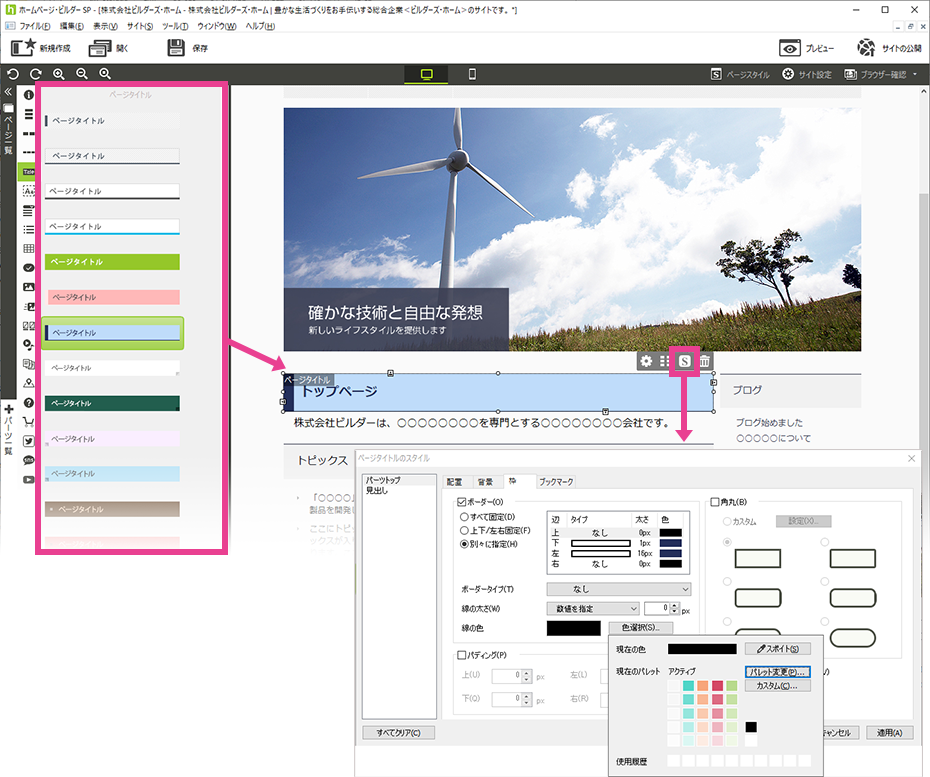Image resolution: width=930 pixels, height=777 pixels.
Task: Switch to desktop monitor view
Action: tap(426, 74)
